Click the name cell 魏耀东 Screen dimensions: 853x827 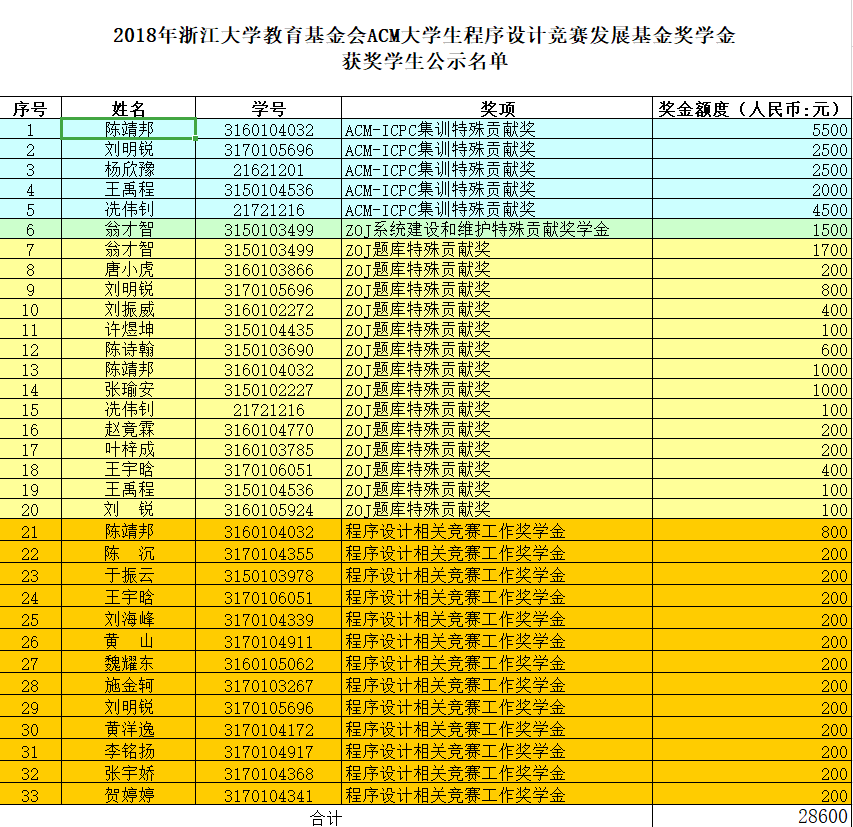tap(128, 664)
